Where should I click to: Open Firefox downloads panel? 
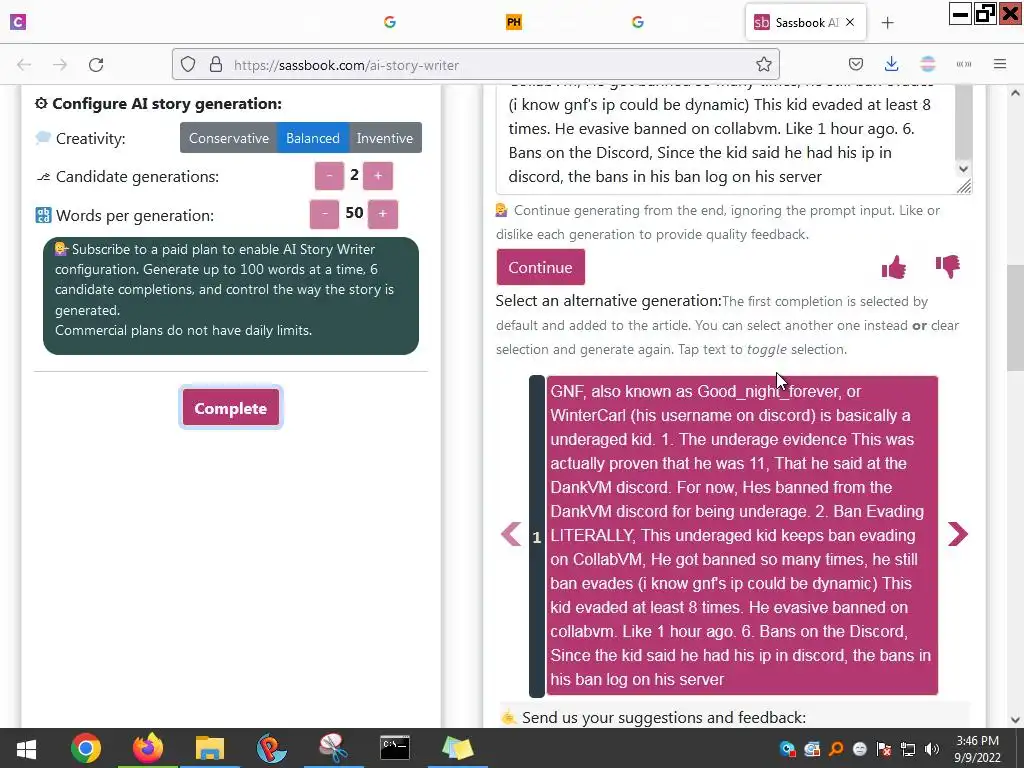click(x=891, y=64)
